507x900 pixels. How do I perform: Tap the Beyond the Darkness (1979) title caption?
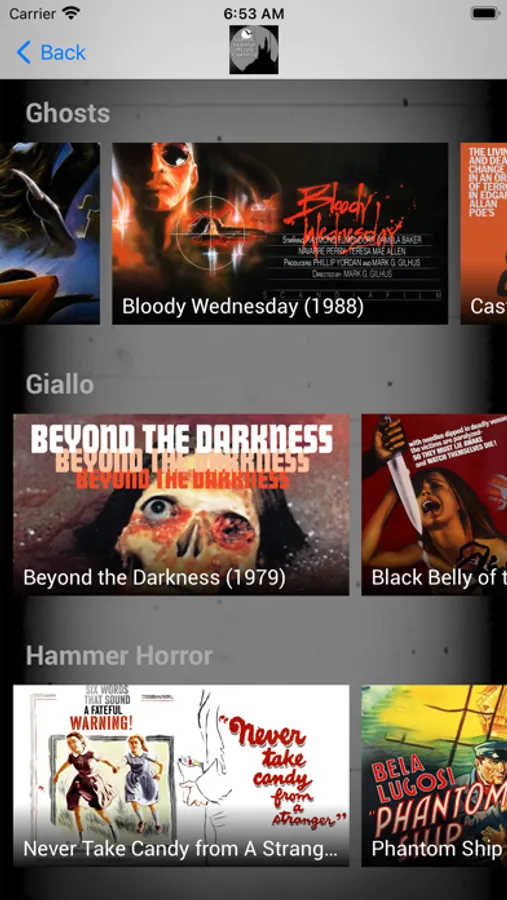point(154,577)
